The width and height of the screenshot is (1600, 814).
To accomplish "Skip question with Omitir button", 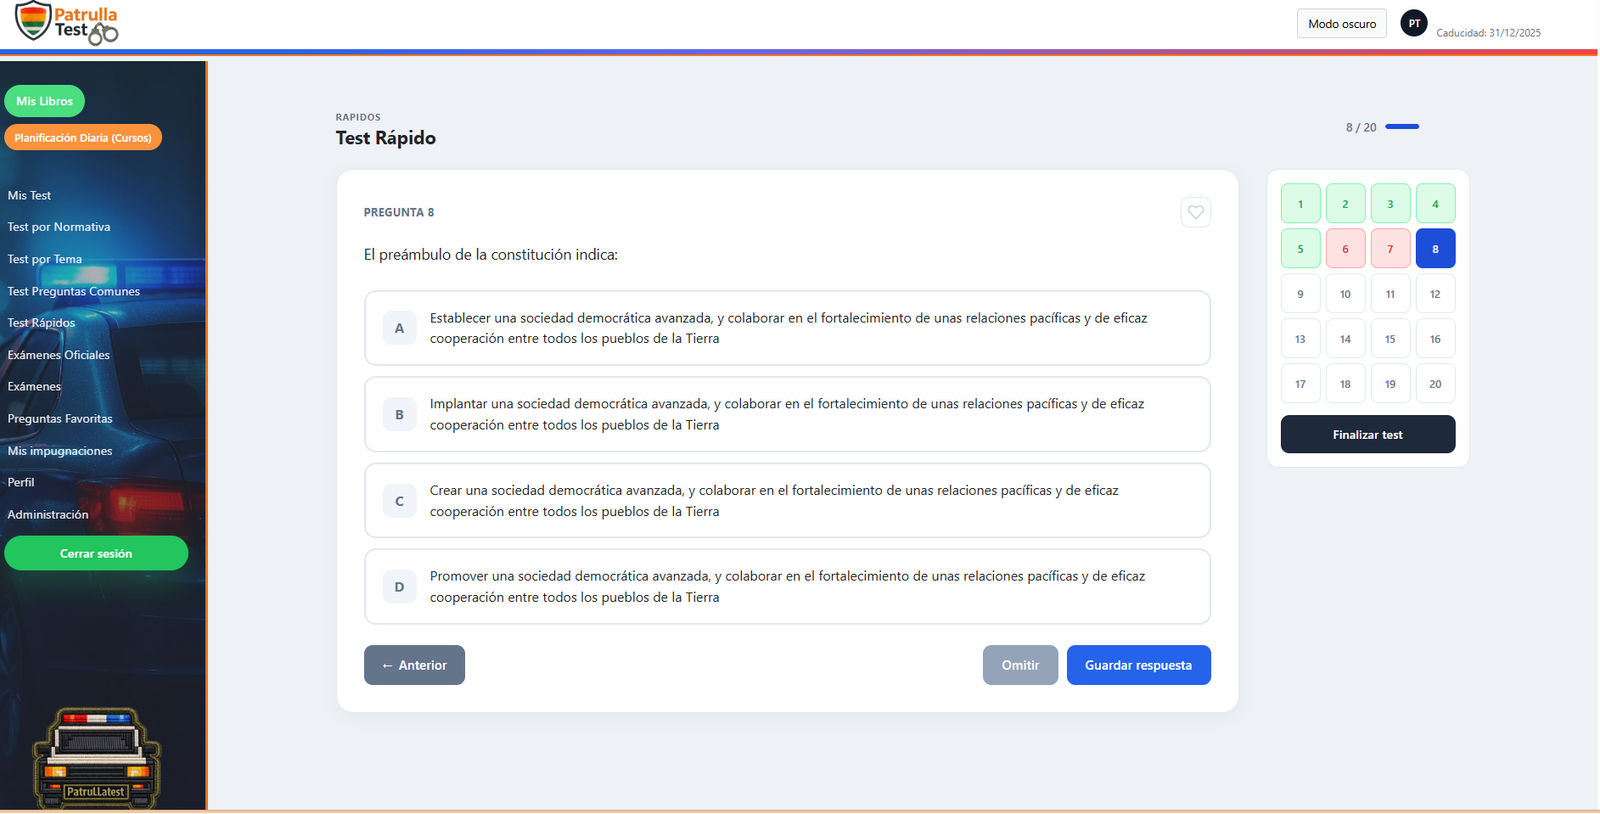I will (x=1019, y=665).
